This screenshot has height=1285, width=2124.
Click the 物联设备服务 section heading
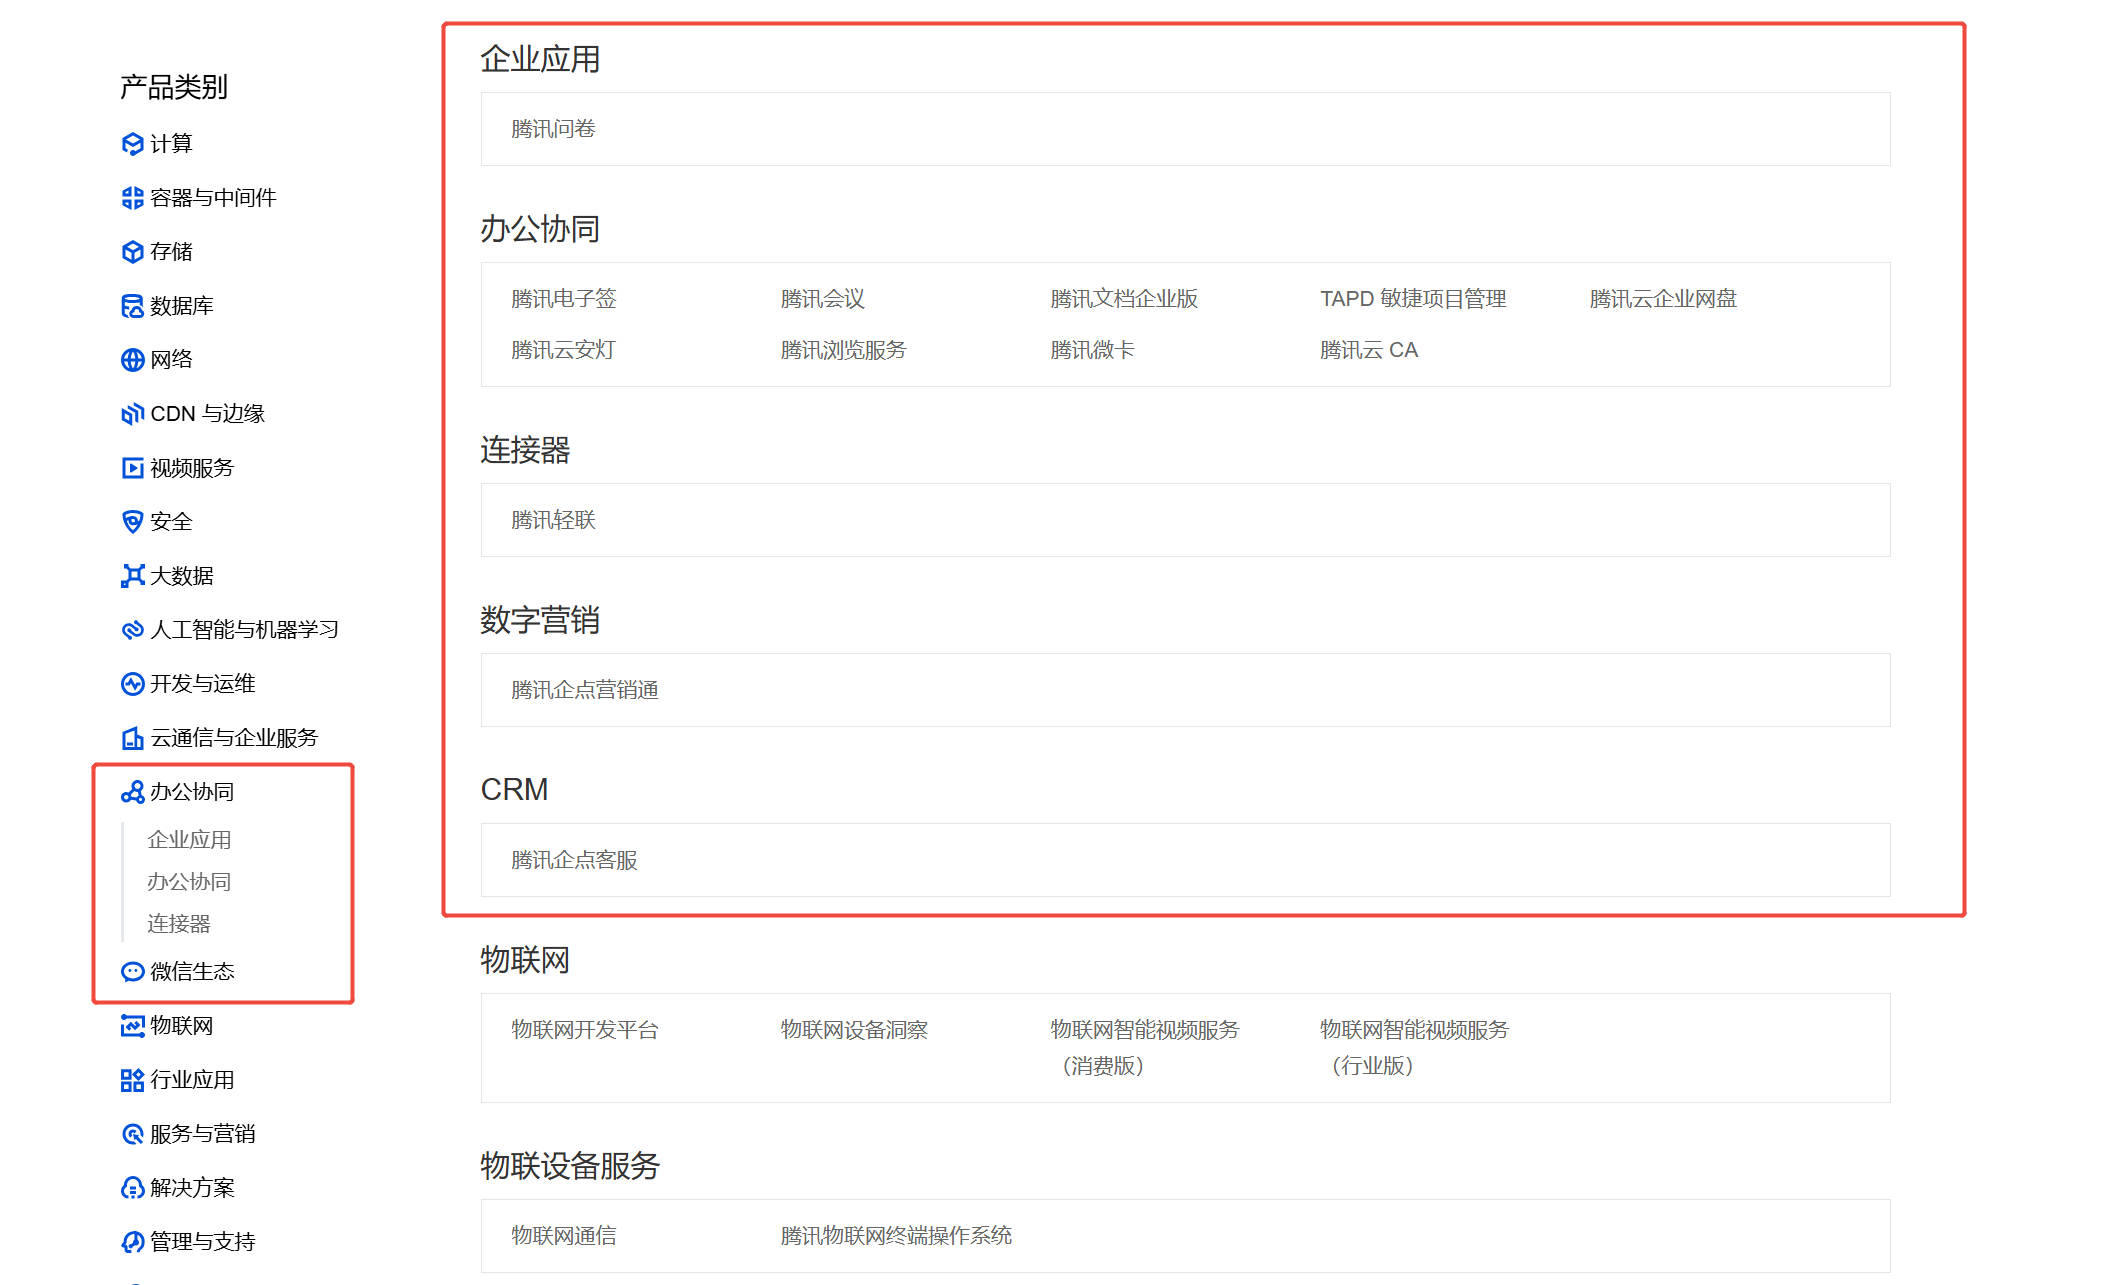tap(570, 1166)
